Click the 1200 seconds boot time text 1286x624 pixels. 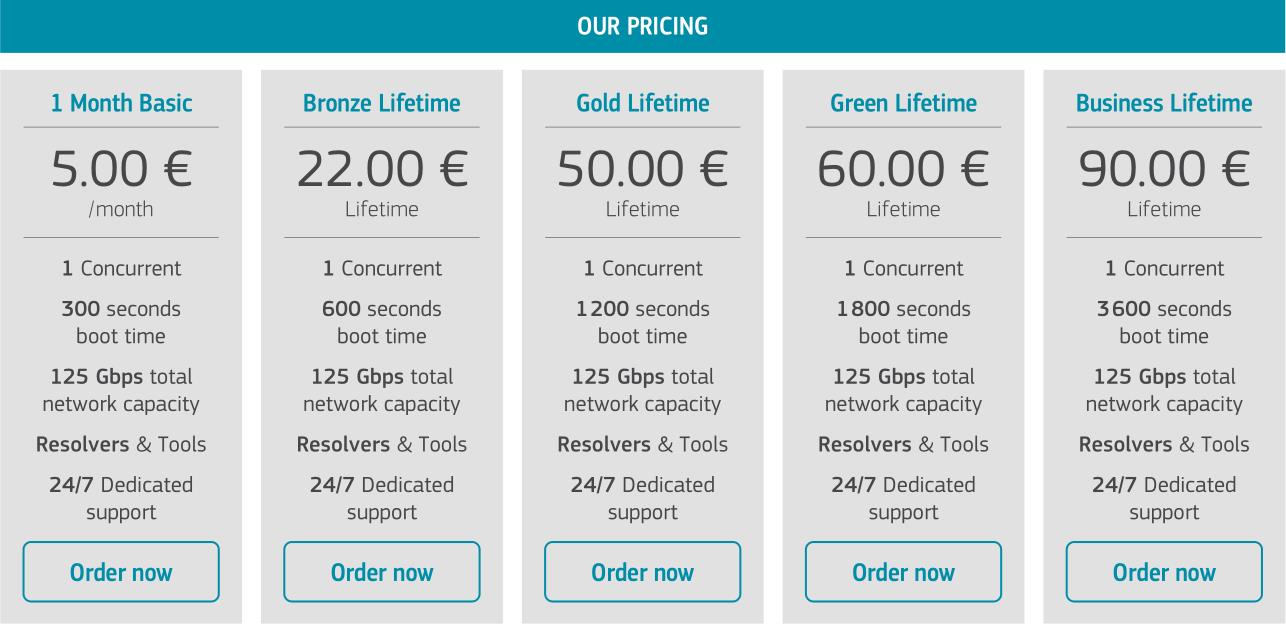[642, 322]
